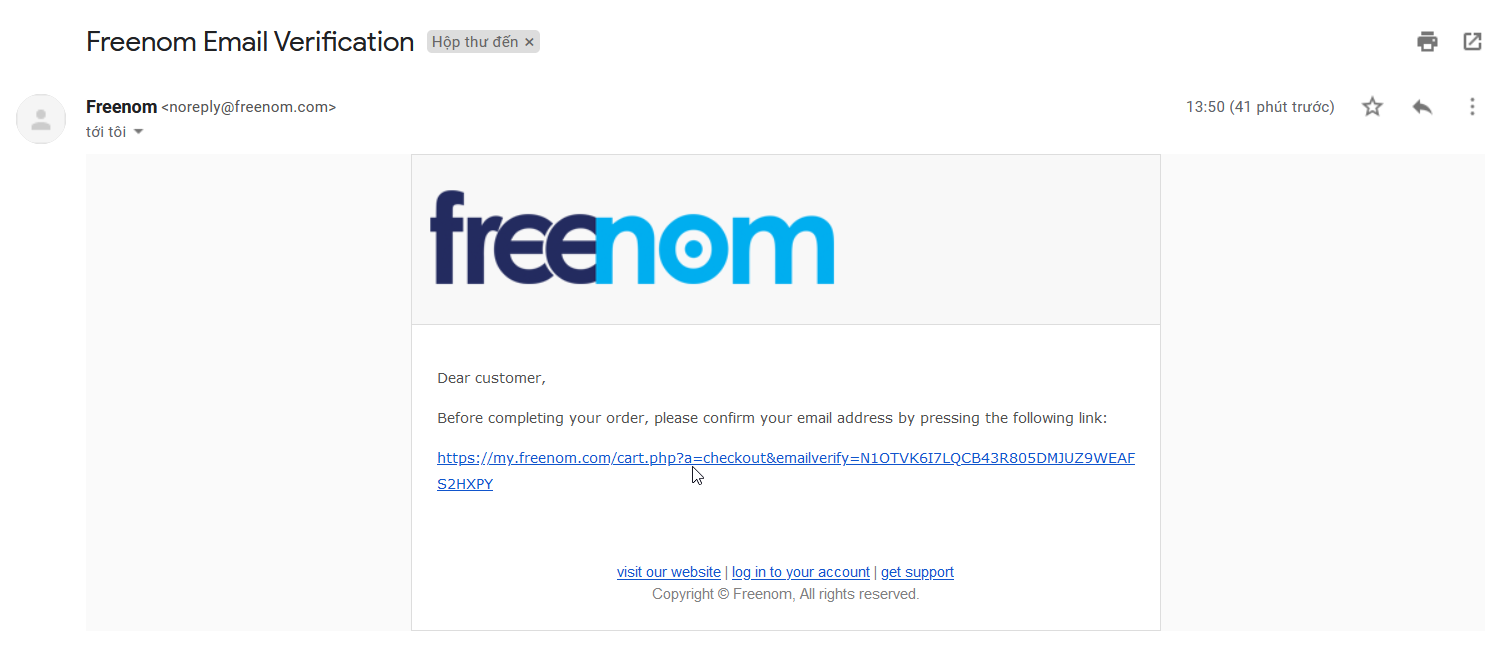This screenshot has width=1503, height=658.
Task: Print this email with the printer icon
Action: (1427, 42)
